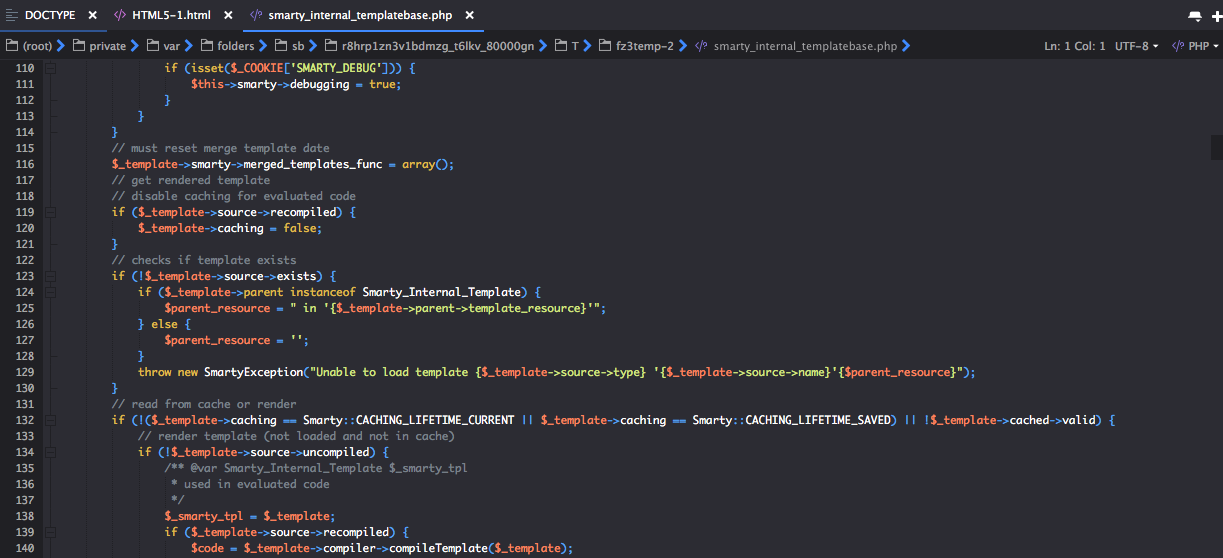Click the HTML5-1.html tab file icon
Screen dimensions: 1223x558
(x=120, y=16)
